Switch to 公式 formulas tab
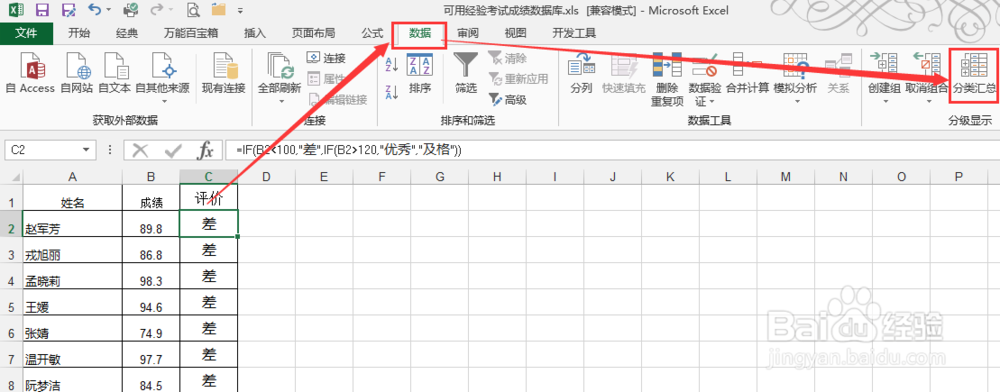Screen dimensions: 1000x392 (x=372, y=33)
